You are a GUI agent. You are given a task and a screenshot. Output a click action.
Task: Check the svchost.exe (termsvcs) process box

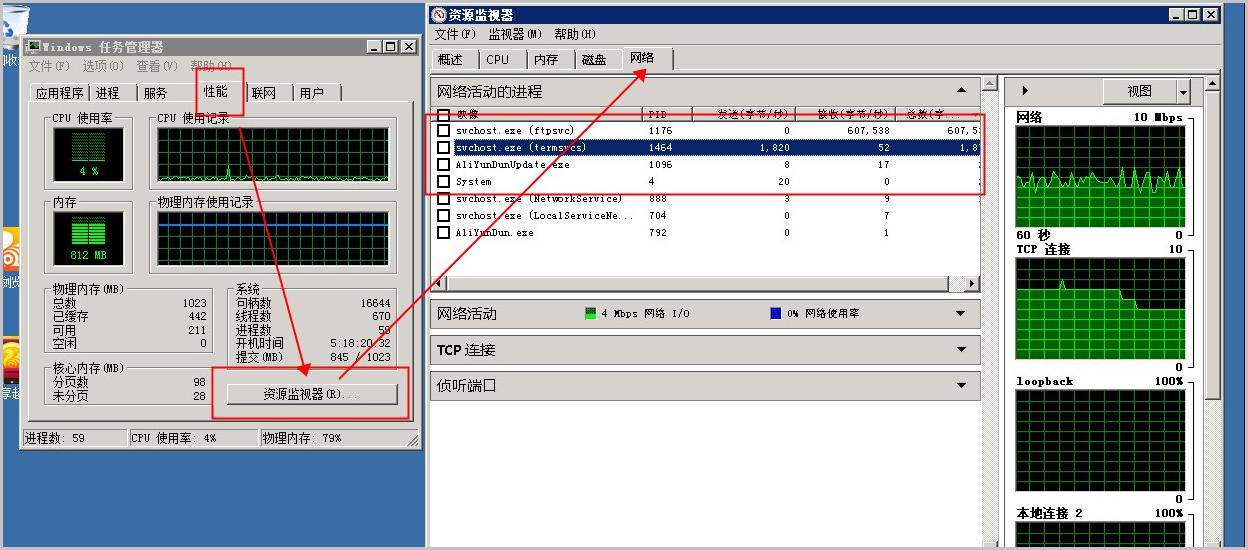[444, 148]
